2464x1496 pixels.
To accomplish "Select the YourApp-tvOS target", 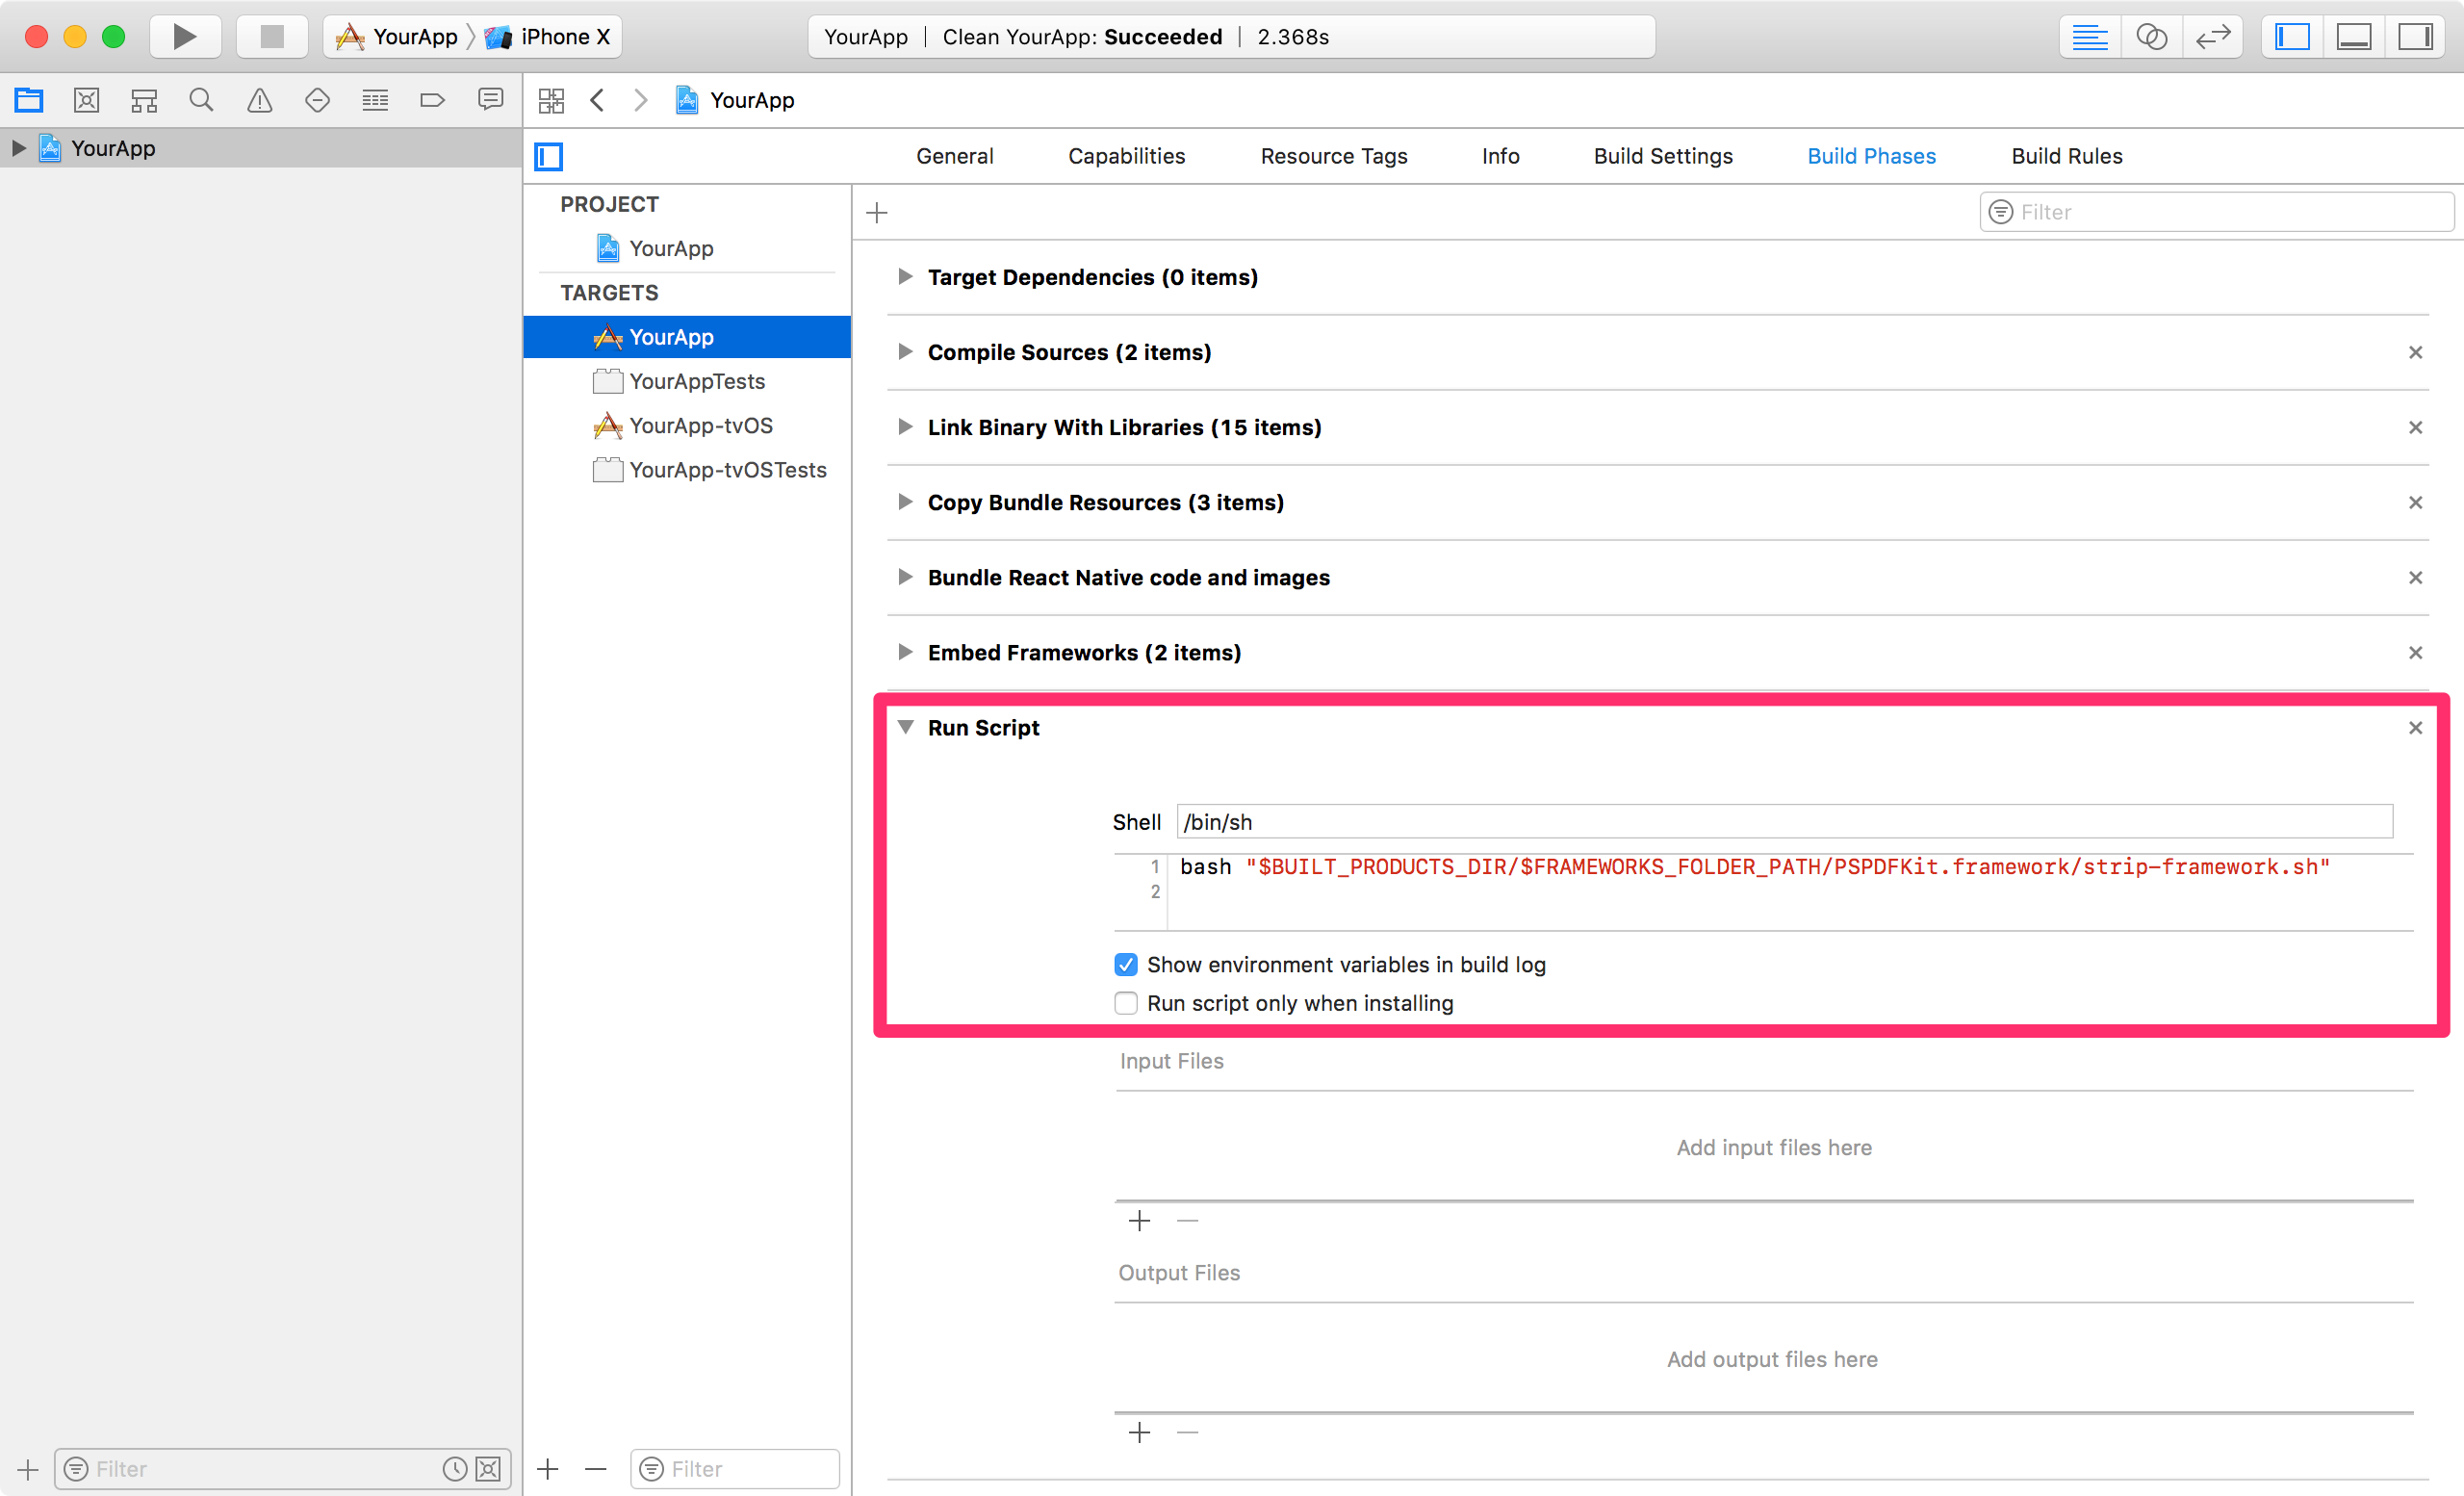I will 700,426.
